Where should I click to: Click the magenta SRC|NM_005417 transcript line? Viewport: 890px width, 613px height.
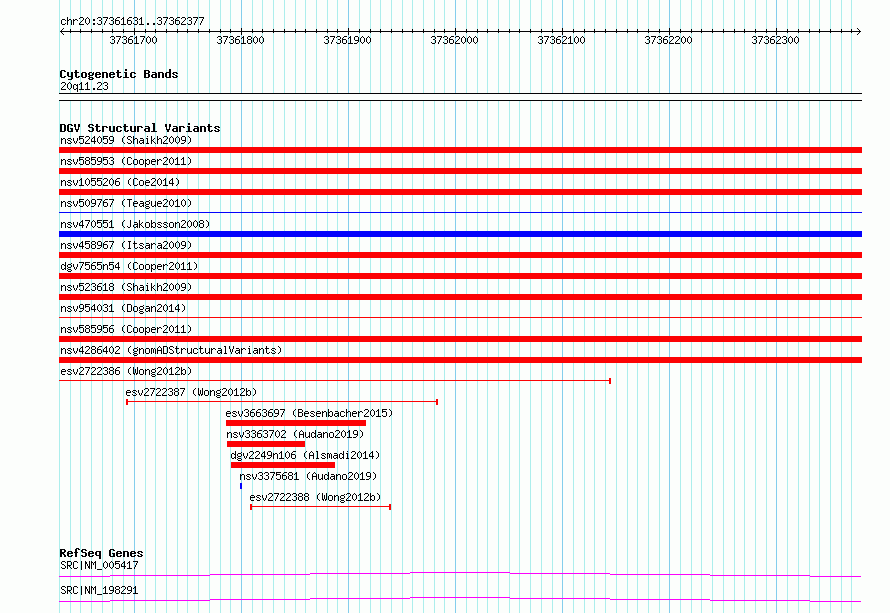[x=460, y=574]
